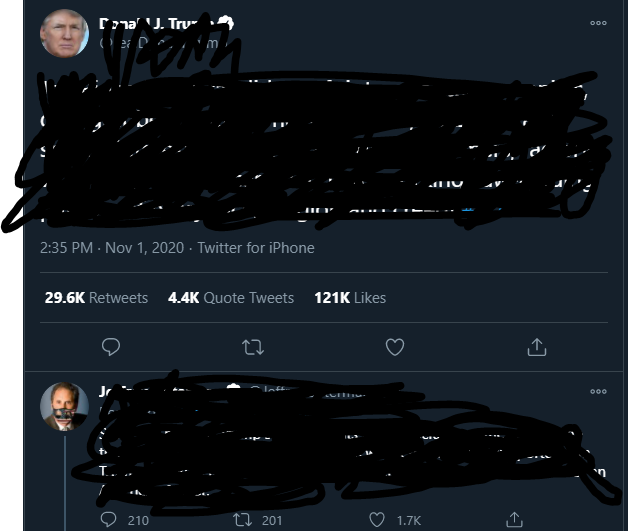Image resolution: width=628 pixels, height=531 pixels.
Task: Like the main tweet
Action: click(395, 347)
